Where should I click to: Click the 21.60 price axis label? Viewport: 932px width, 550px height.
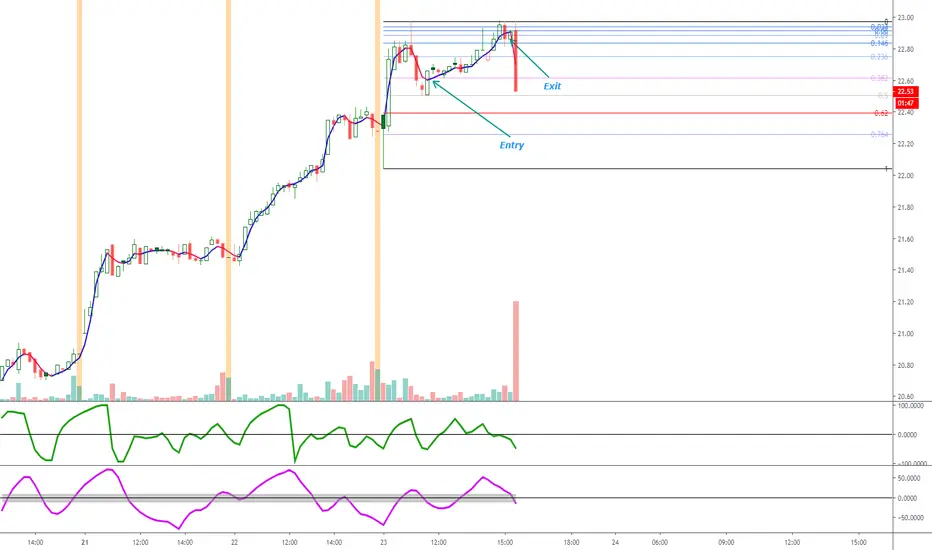906,239
